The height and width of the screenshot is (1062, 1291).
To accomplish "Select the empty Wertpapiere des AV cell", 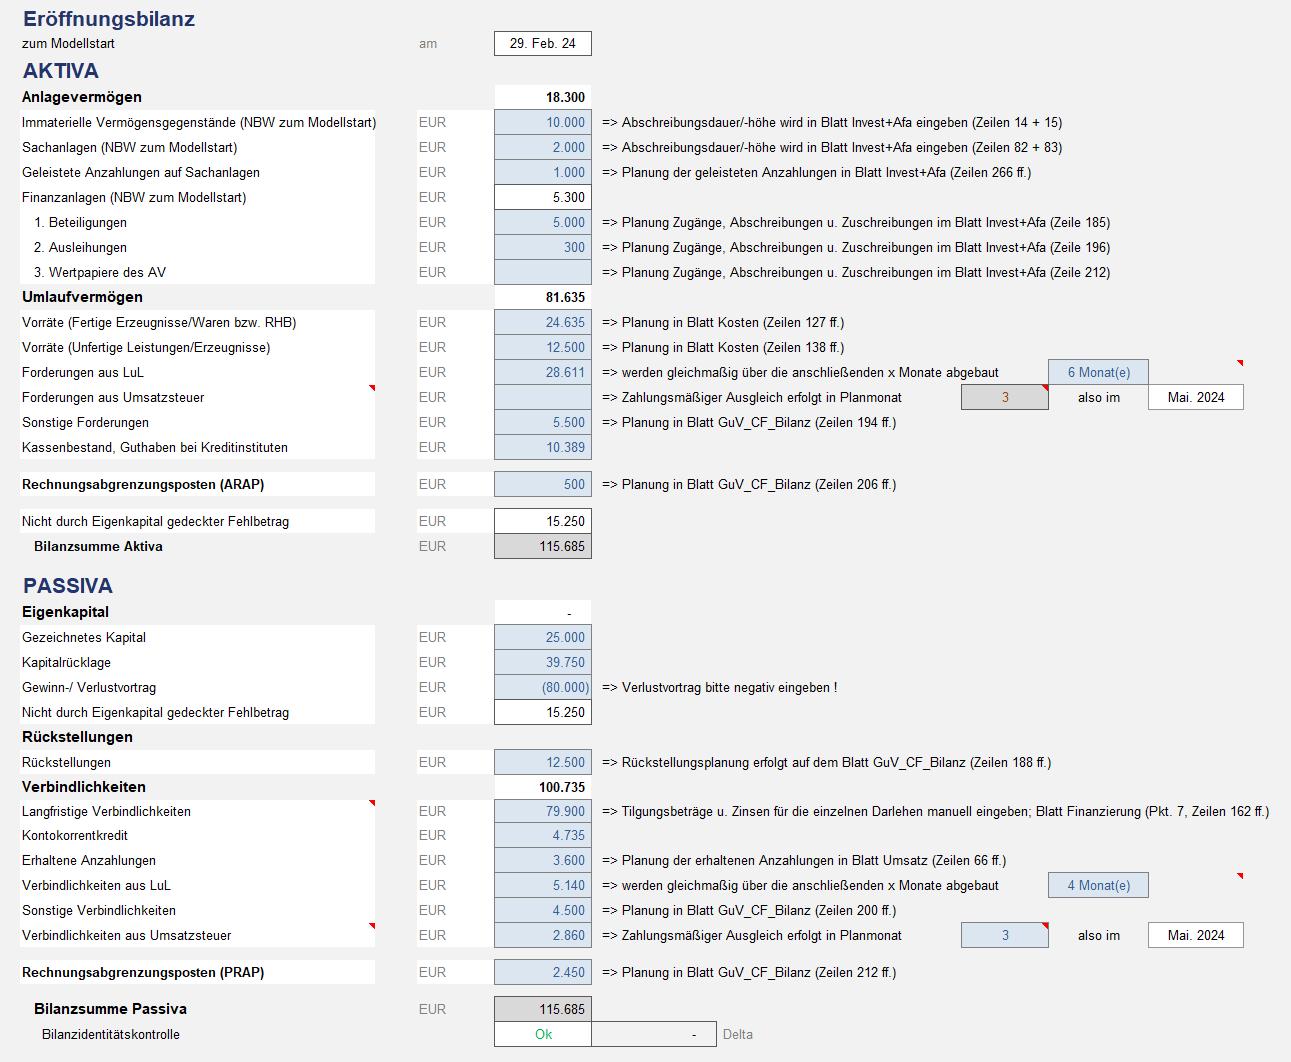I will tap(543, 272).
